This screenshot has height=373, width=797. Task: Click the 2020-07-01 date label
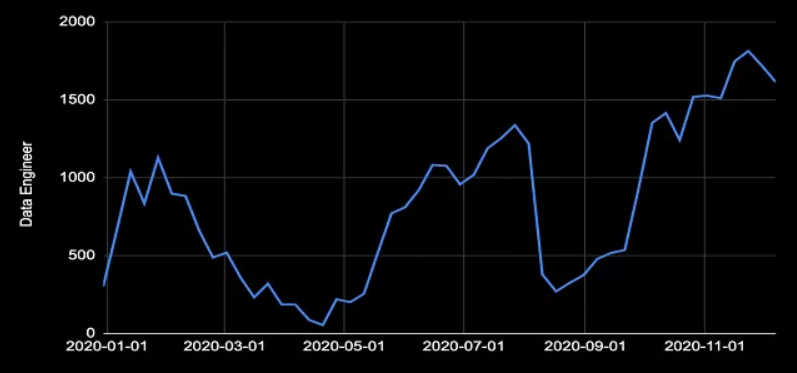point(463,347)
